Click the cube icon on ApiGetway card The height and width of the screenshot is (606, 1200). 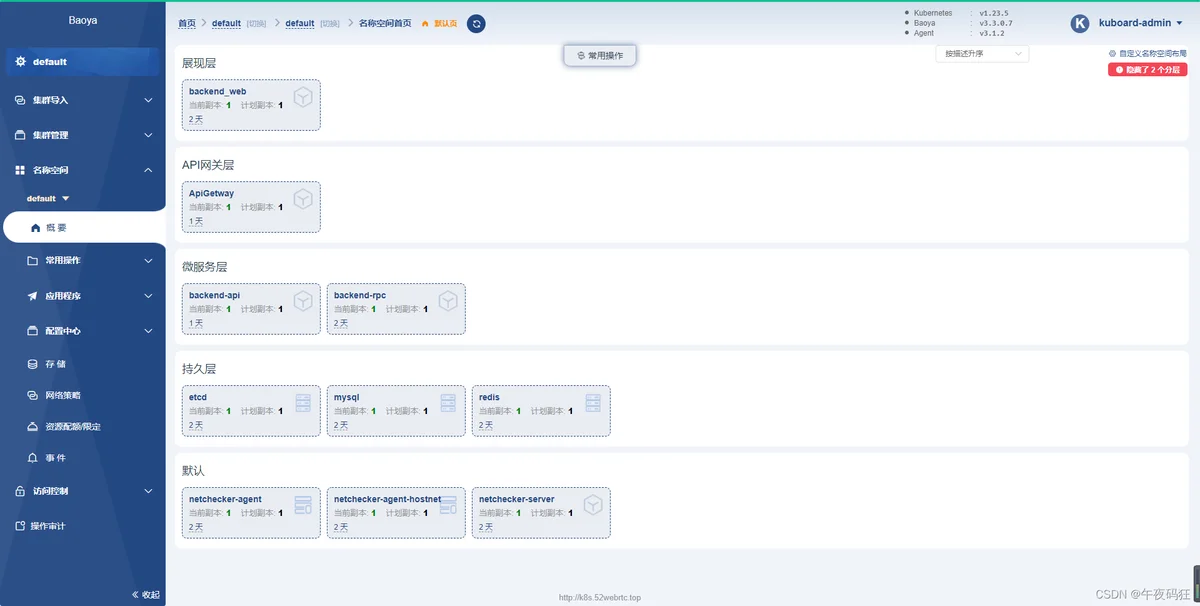pos(303,199)
